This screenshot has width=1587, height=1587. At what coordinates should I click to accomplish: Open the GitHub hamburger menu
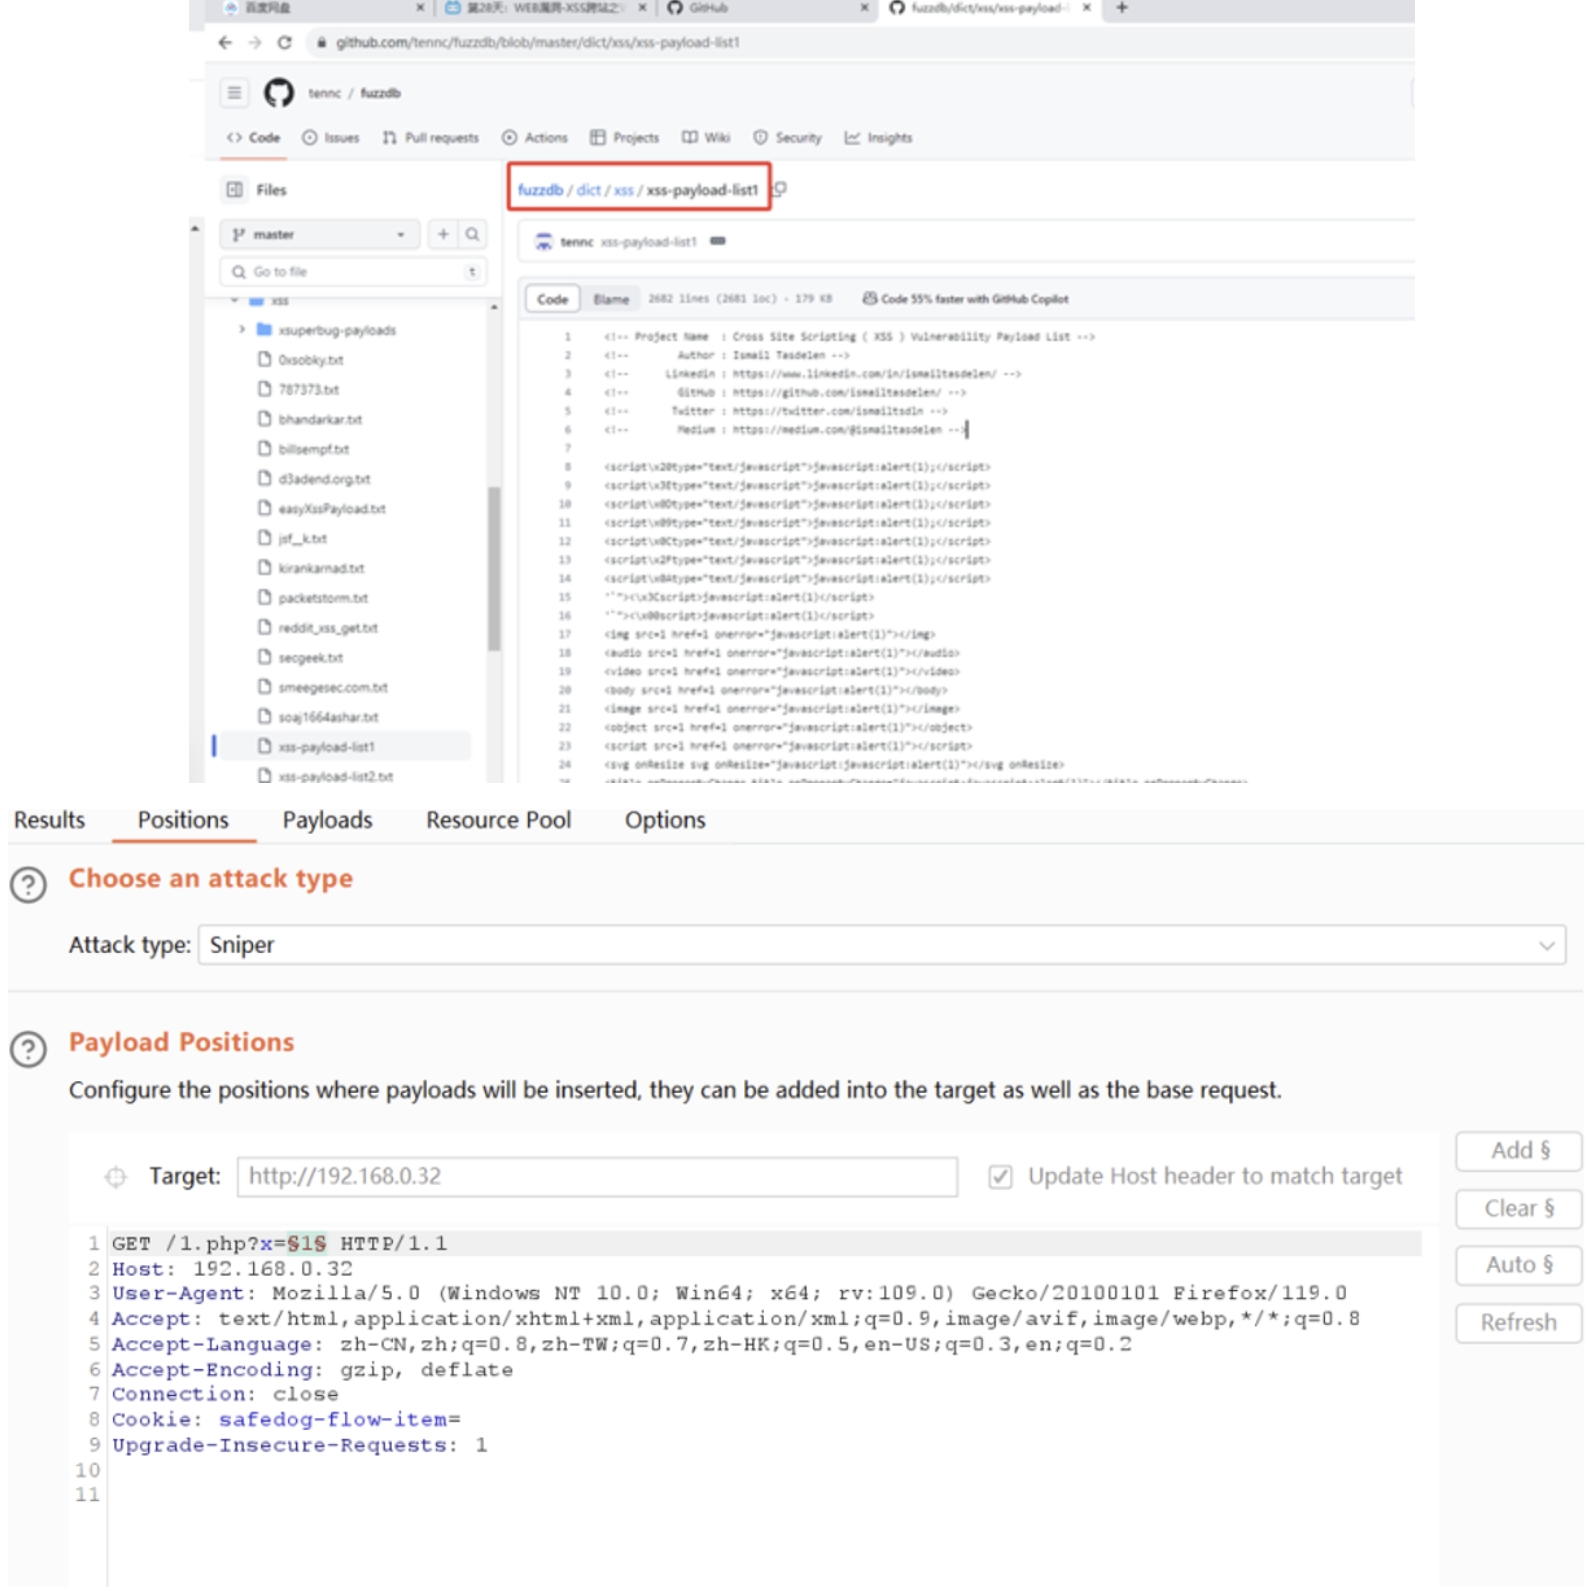click(x=234, y=93)
